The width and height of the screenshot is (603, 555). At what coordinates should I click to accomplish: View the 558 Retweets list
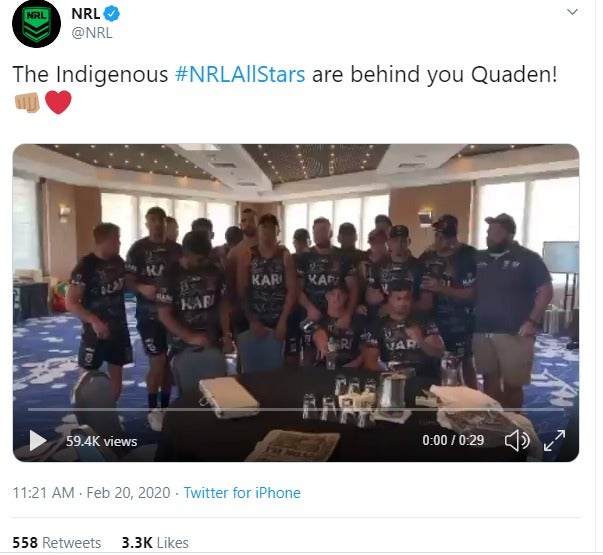tap(57, 543)
